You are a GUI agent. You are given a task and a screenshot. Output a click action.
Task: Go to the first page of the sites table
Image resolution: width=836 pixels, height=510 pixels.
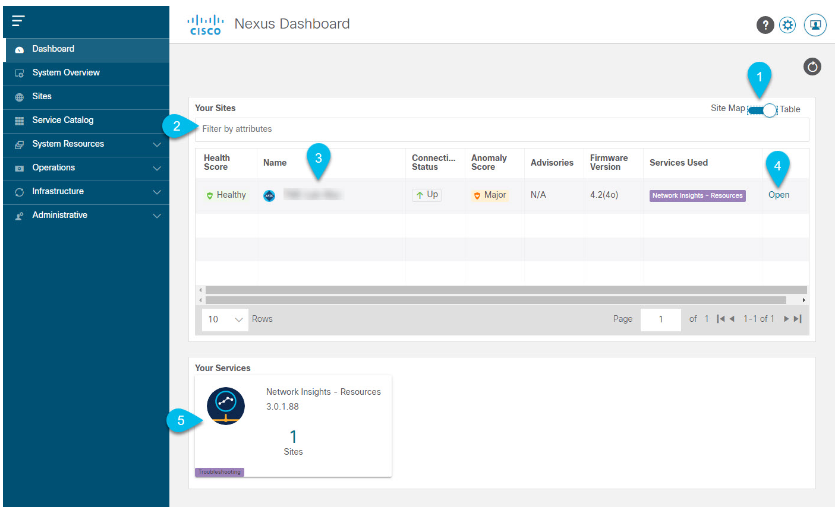click(x=721, y=319)
